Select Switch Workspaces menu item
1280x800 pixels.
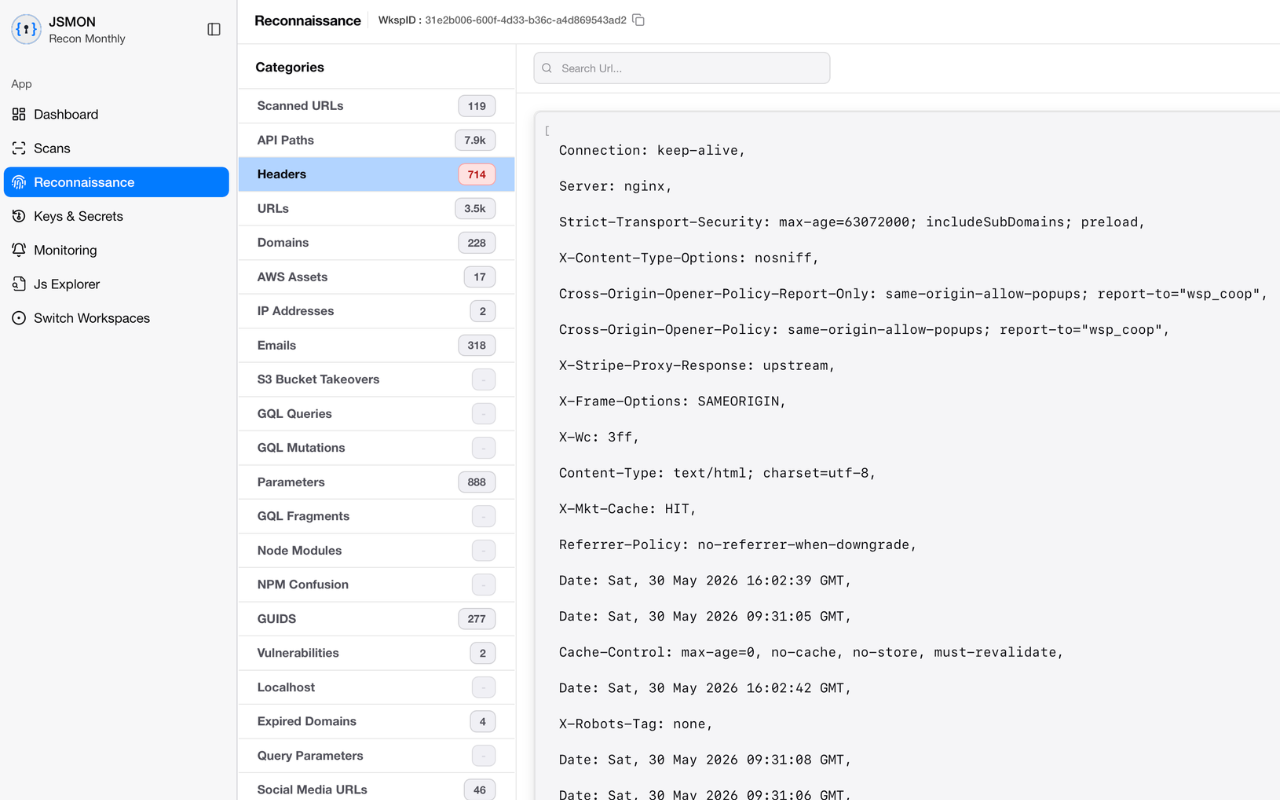(x=116, y=318)
